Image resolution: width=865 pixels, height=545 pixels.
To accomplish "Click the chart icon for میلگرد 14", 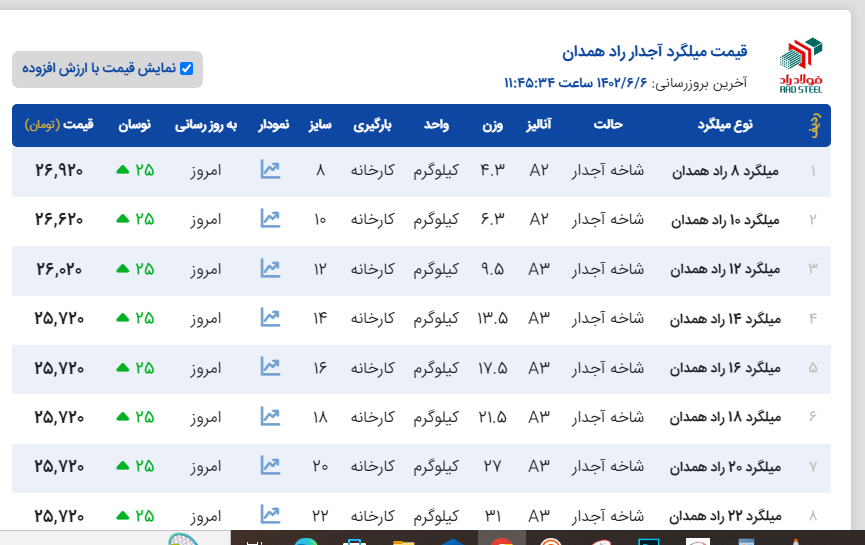I will click(x=270, y=317).
